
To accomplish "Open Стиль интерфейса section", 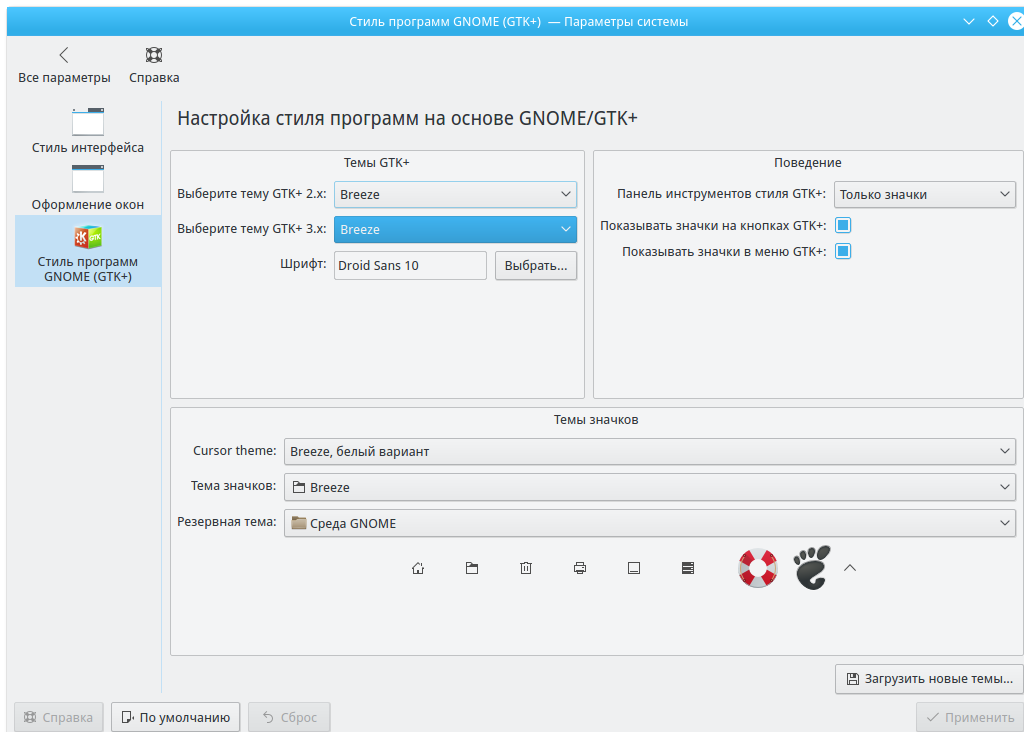I will coord(88,131).
